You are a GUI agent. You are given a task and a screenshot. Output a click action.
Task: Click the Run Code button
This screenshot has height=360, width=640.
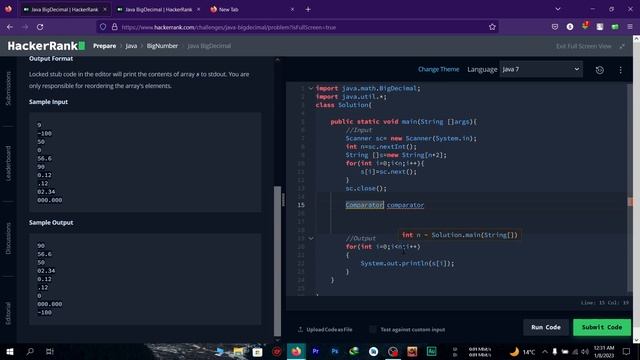point(546,327)
